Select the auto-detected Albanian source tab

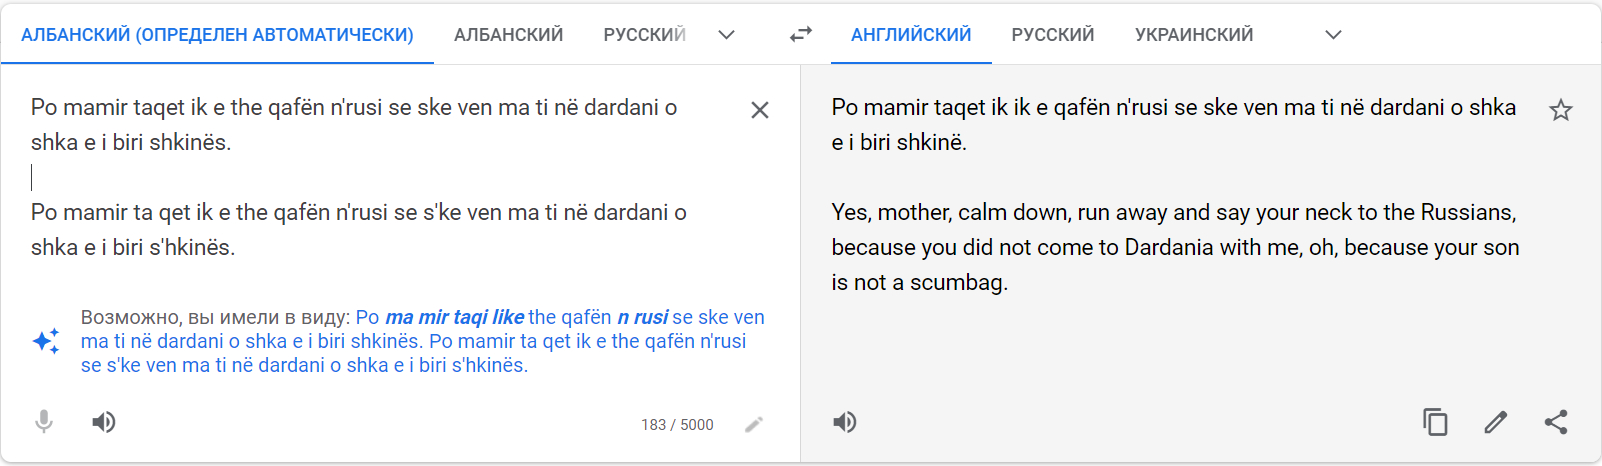[217, 35]
